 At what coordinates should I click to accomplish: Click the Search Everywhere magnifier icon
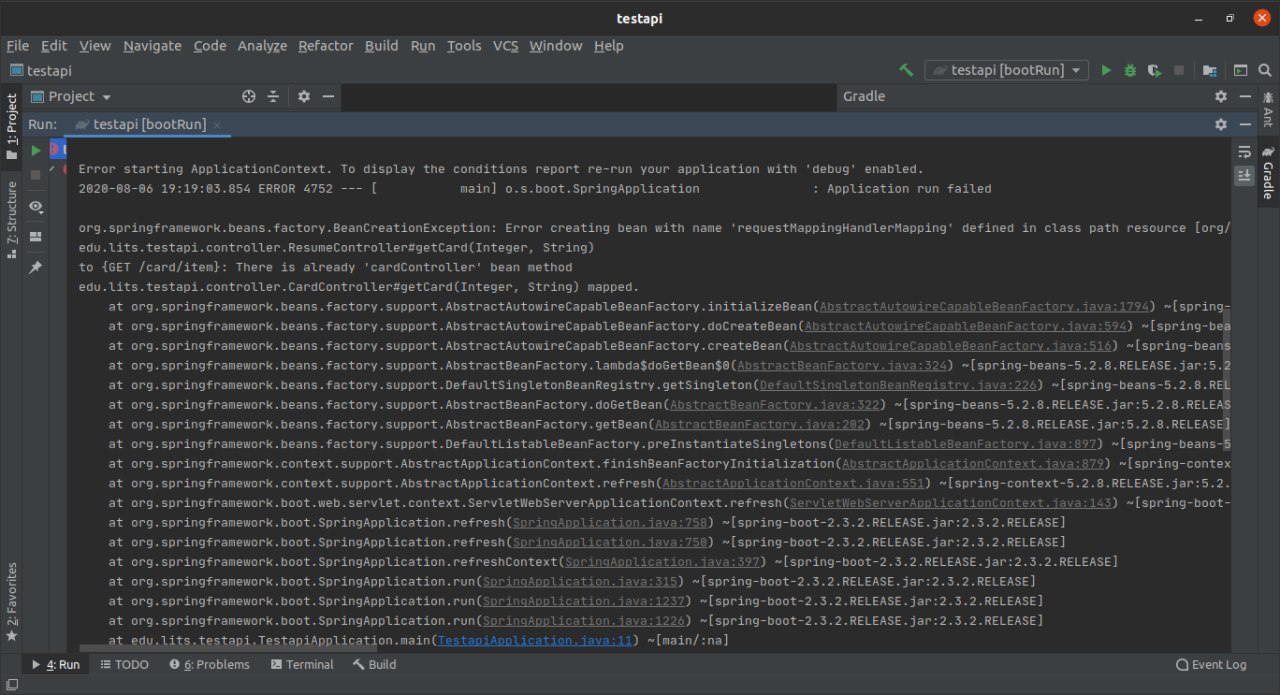[x=1265, y=70]
